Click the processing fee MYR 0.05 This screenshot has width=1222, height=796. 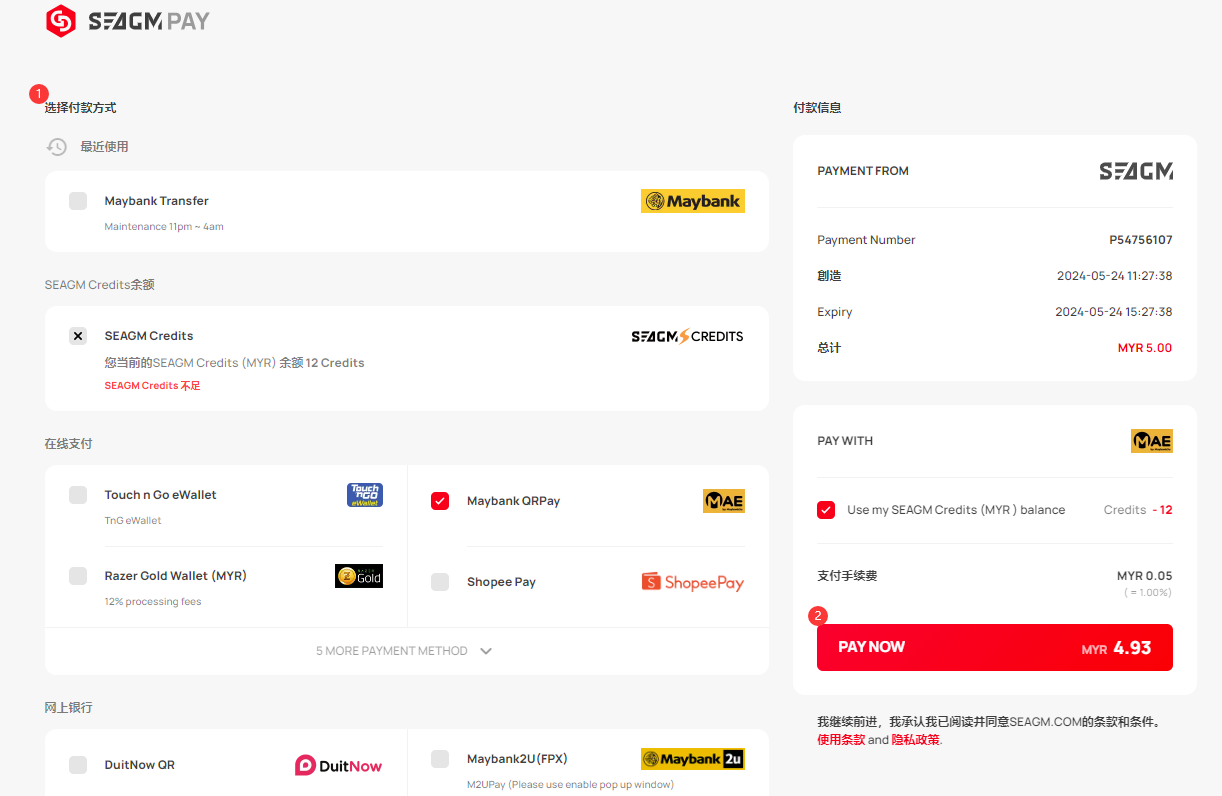(1145, 576)
